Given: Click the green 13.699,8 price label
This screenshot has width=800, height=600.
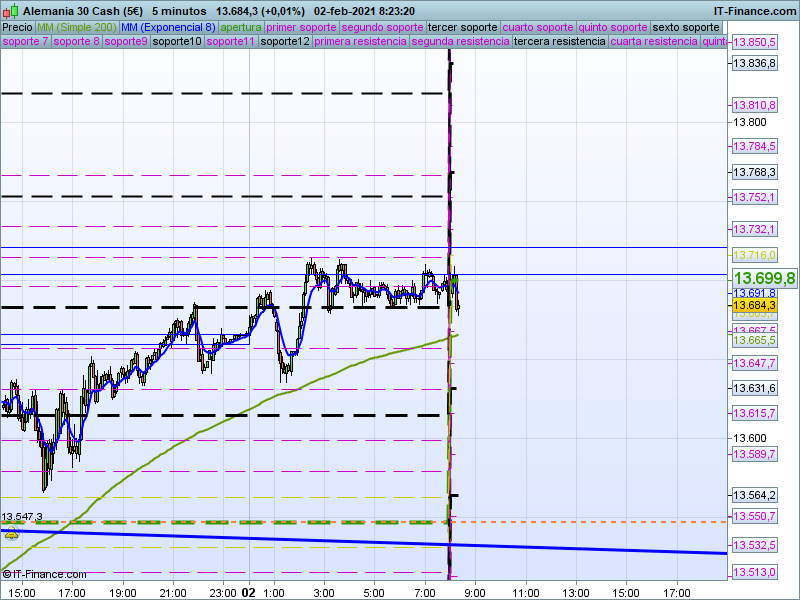Looking at the screenshot, I should coord(764,278).
